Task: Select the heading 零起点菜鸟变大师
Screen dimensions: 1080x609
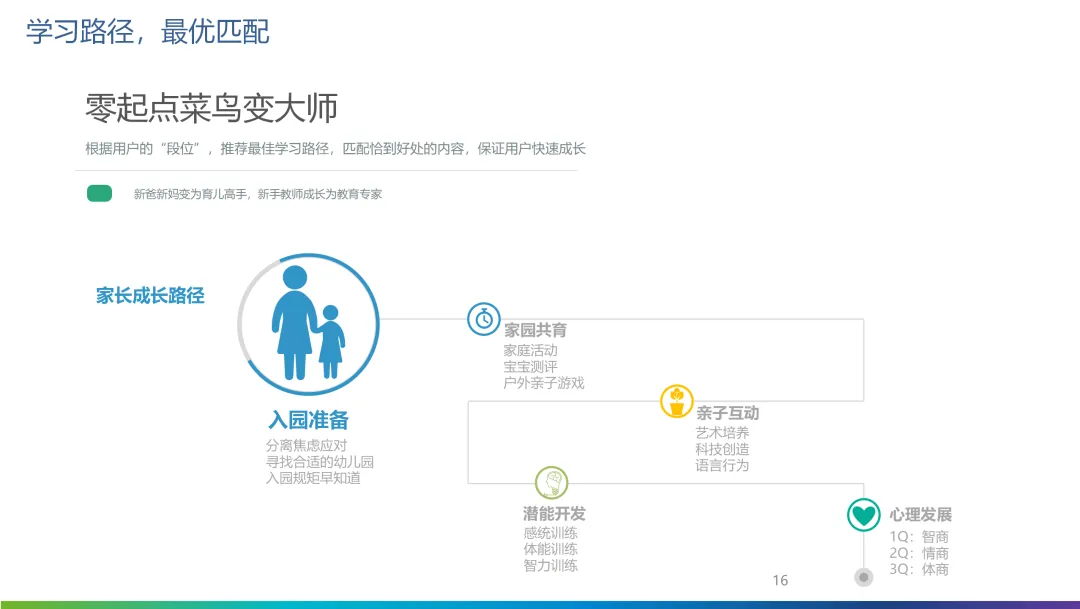Action: point(211,108)
